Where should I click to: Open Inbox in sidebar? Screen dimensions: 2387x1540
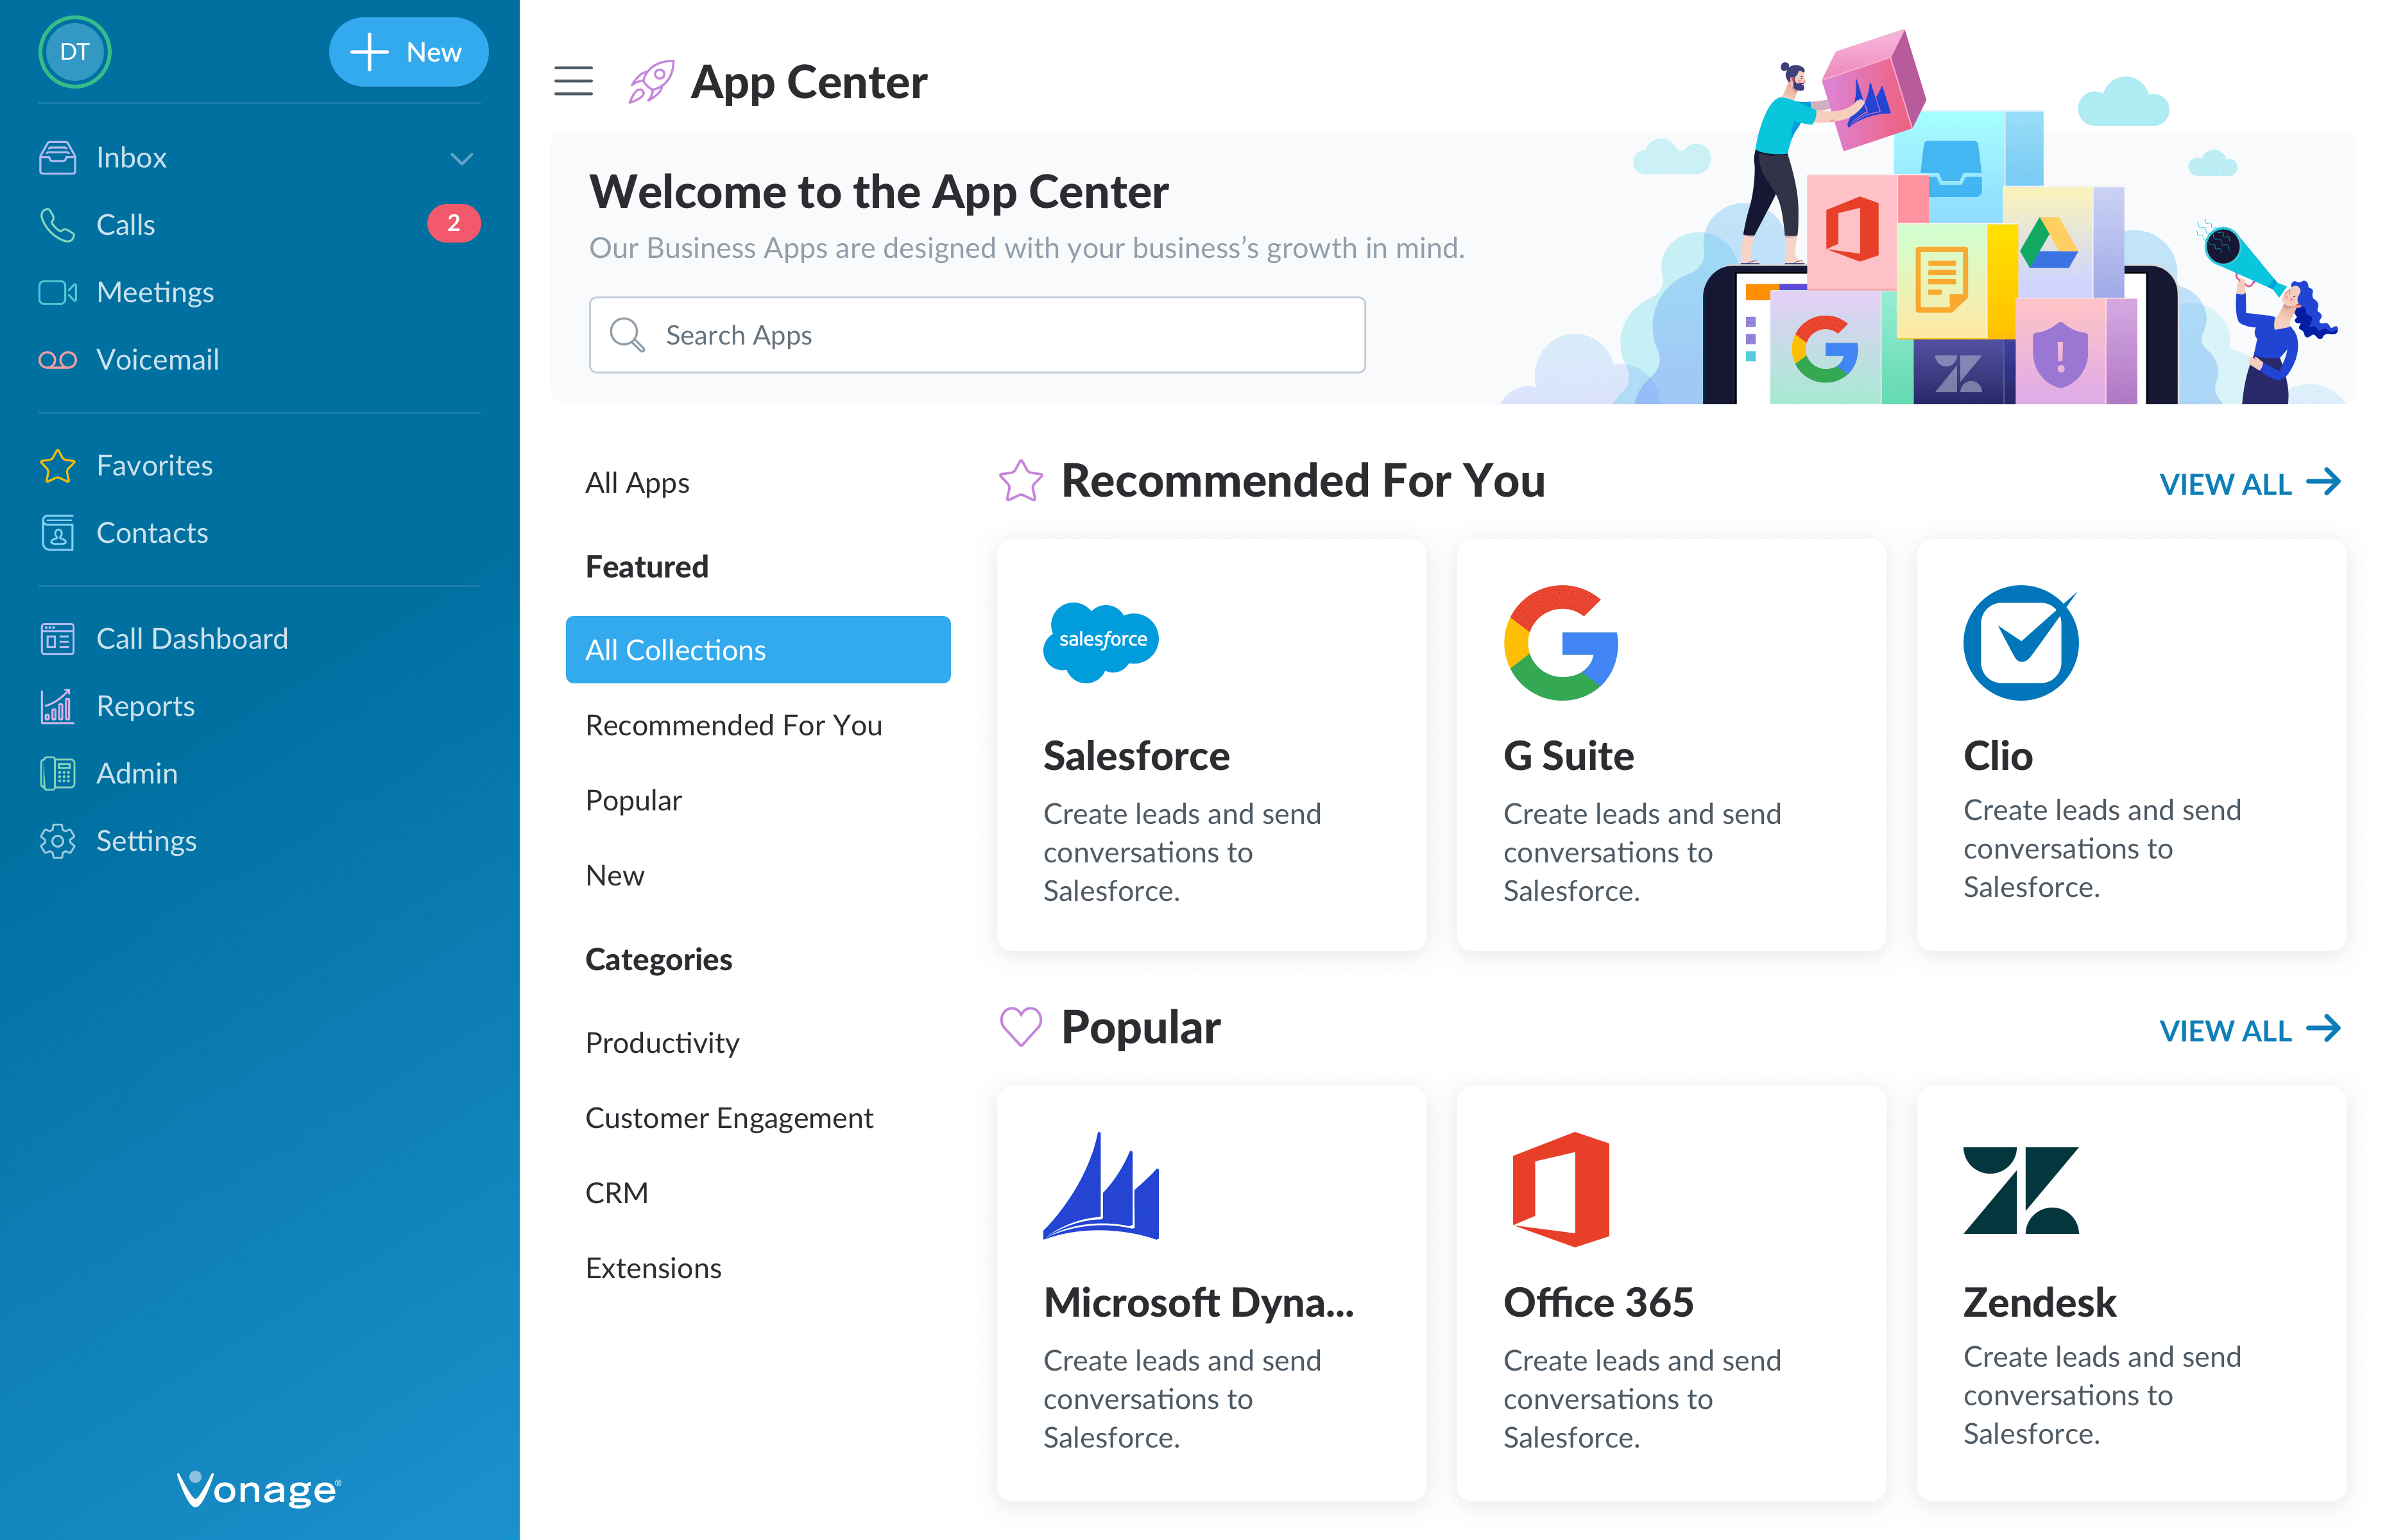[x=131, y=157]
